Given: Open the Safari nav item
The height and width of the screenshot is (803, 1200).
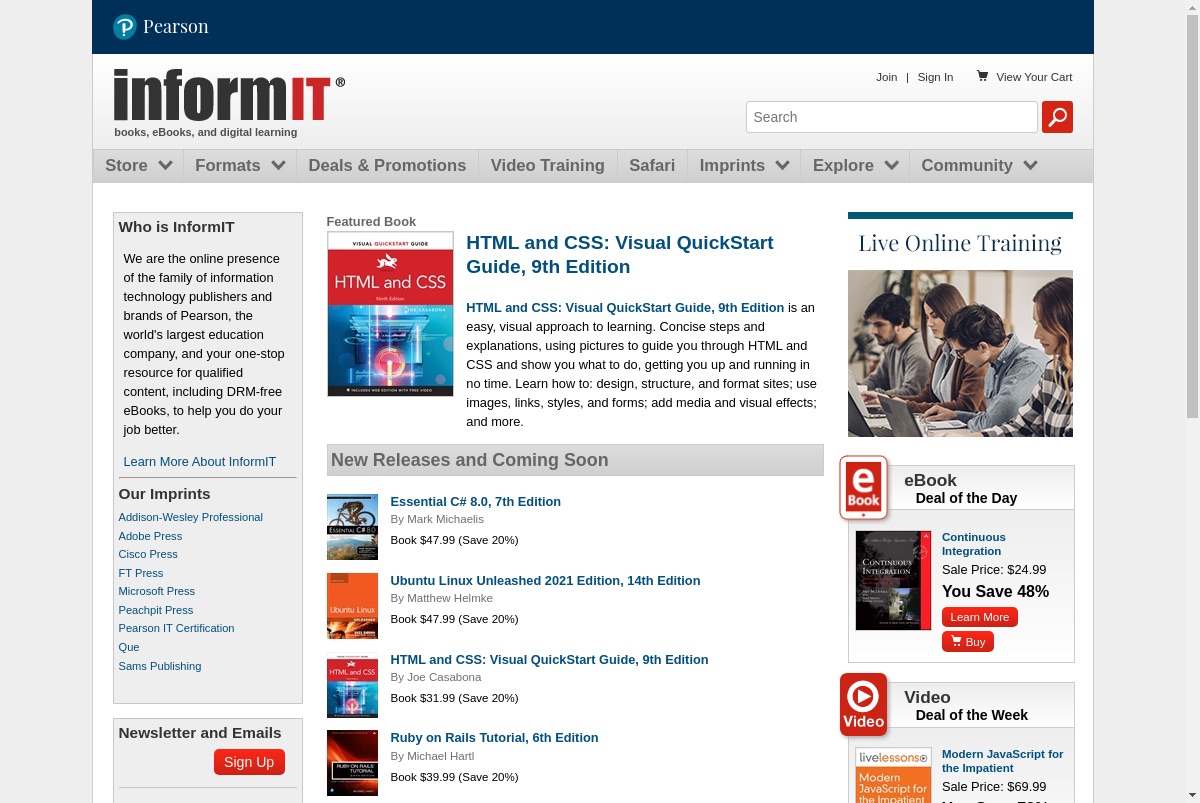Looking at the screenshot, I should (652, 166).
